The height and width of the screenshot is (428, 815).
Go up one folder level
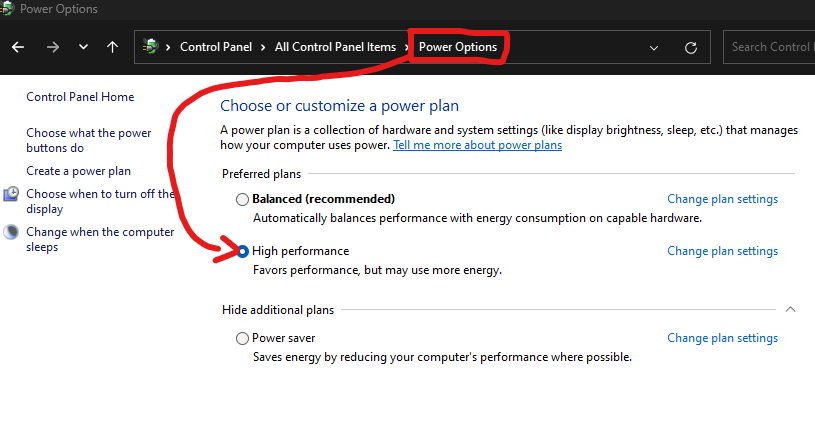coord(112,47)
